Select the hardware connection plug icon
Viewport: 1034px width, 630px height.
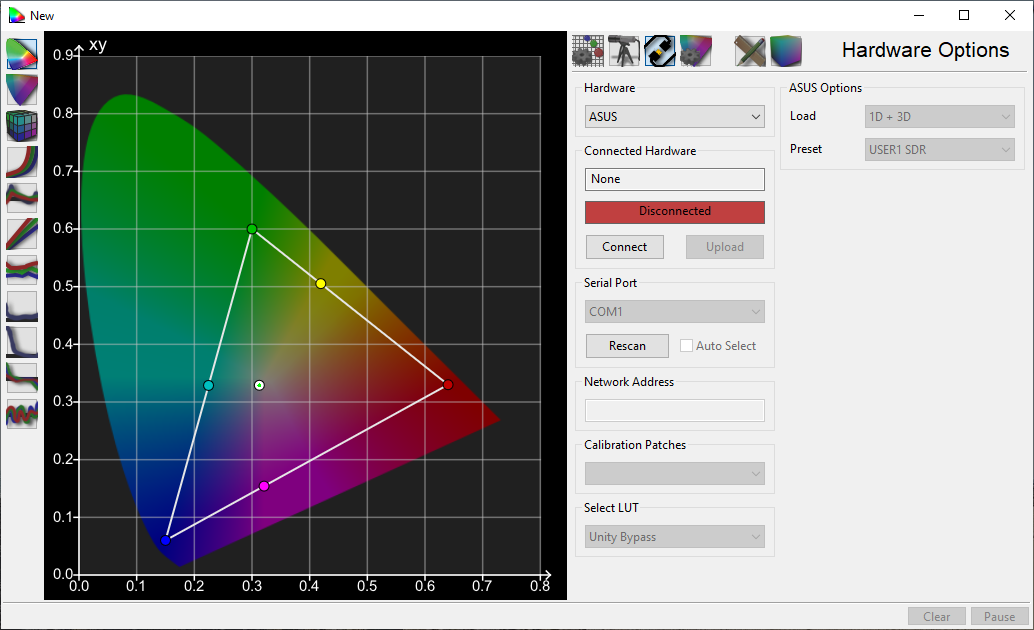coord(660,50)
